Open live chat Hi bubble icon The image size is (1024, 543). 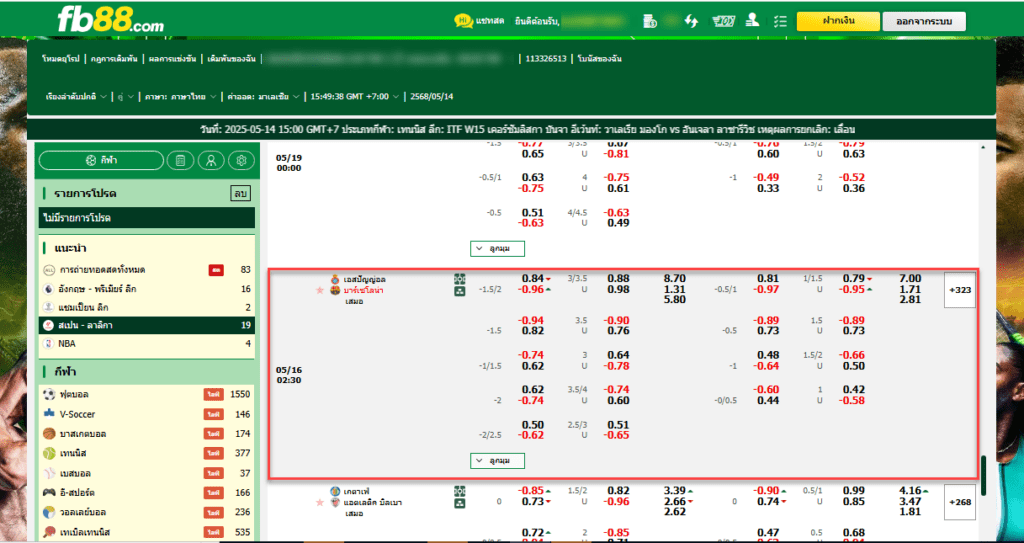pos(463,21)
